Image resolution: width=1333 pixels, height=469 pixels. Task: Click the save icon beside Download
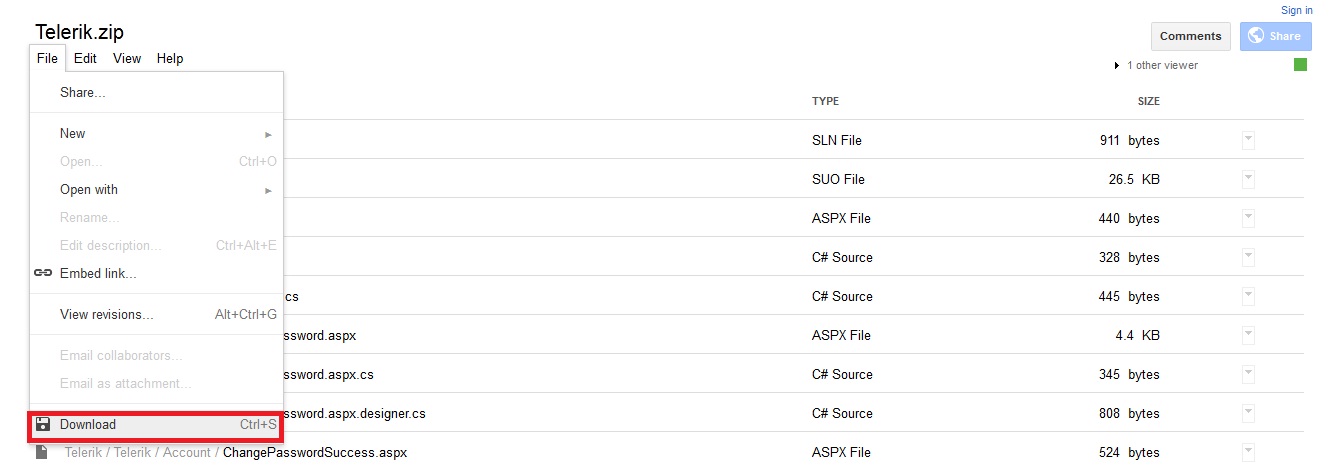43,425
